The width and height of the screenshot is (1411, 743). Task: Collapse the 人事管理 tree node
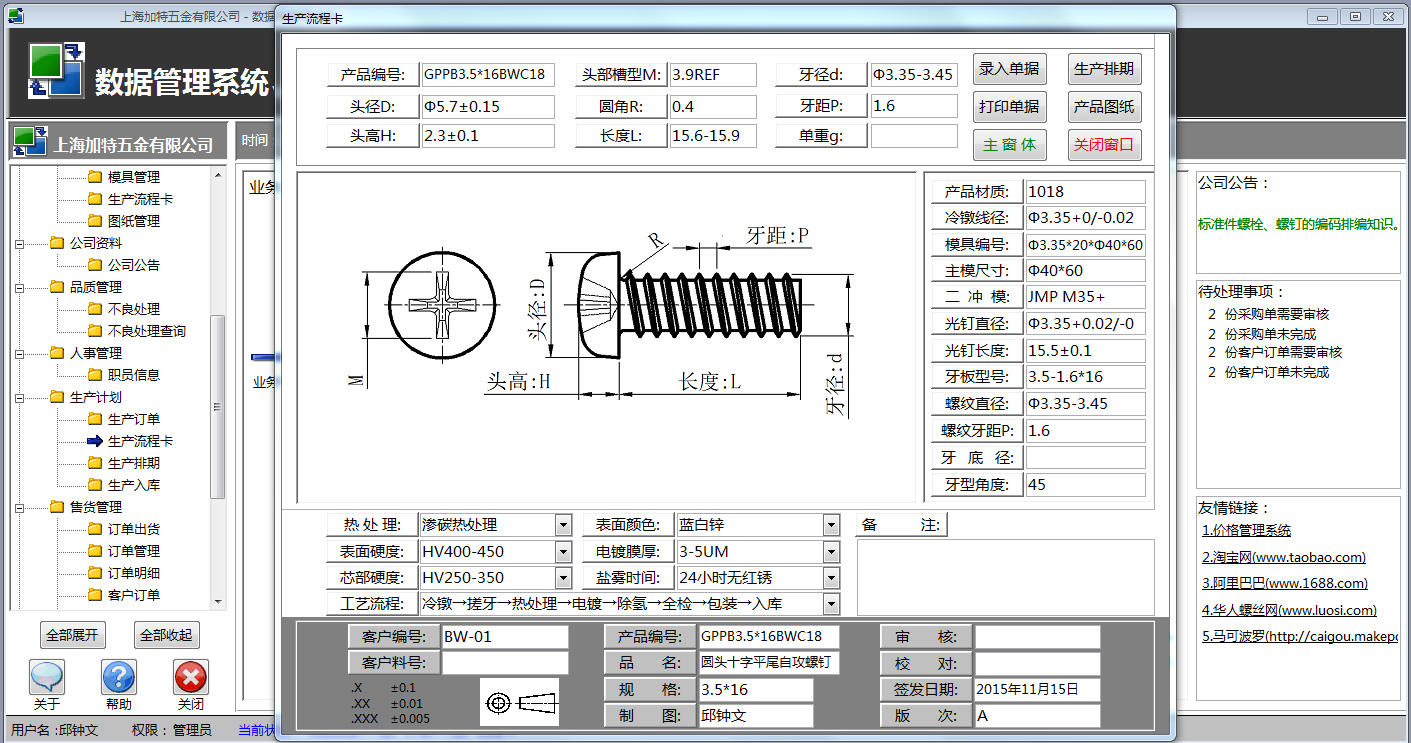[19, 353]
